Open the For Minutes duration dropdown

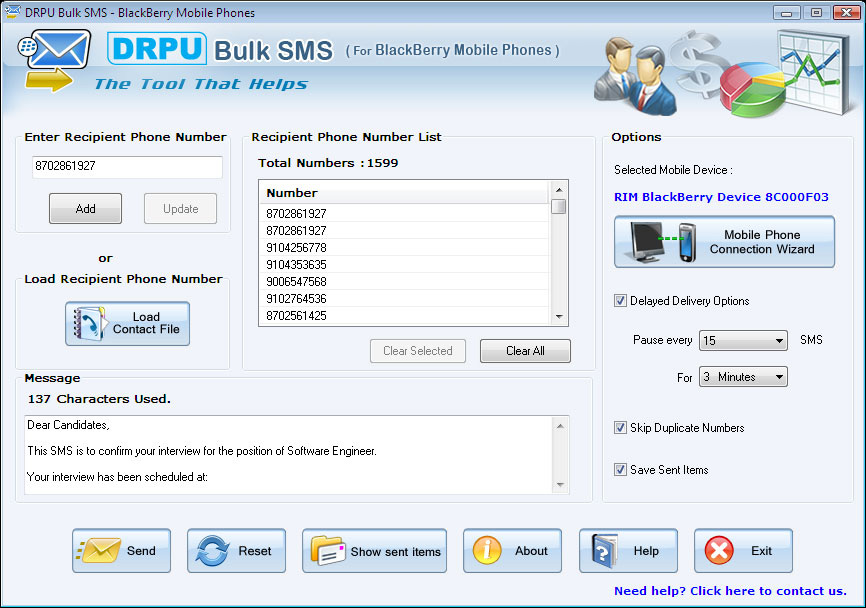point(743,377)
